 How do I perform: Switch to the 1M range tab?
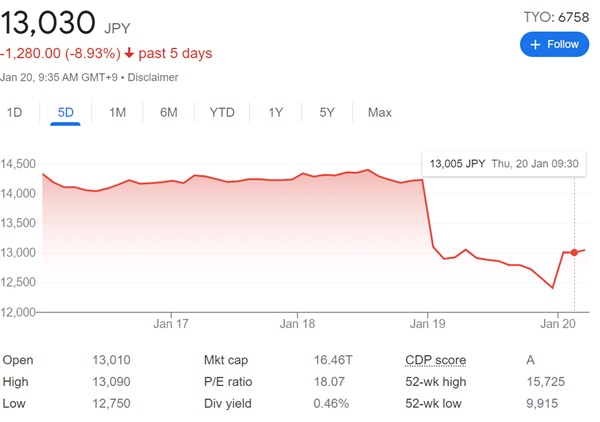[117, 112]
